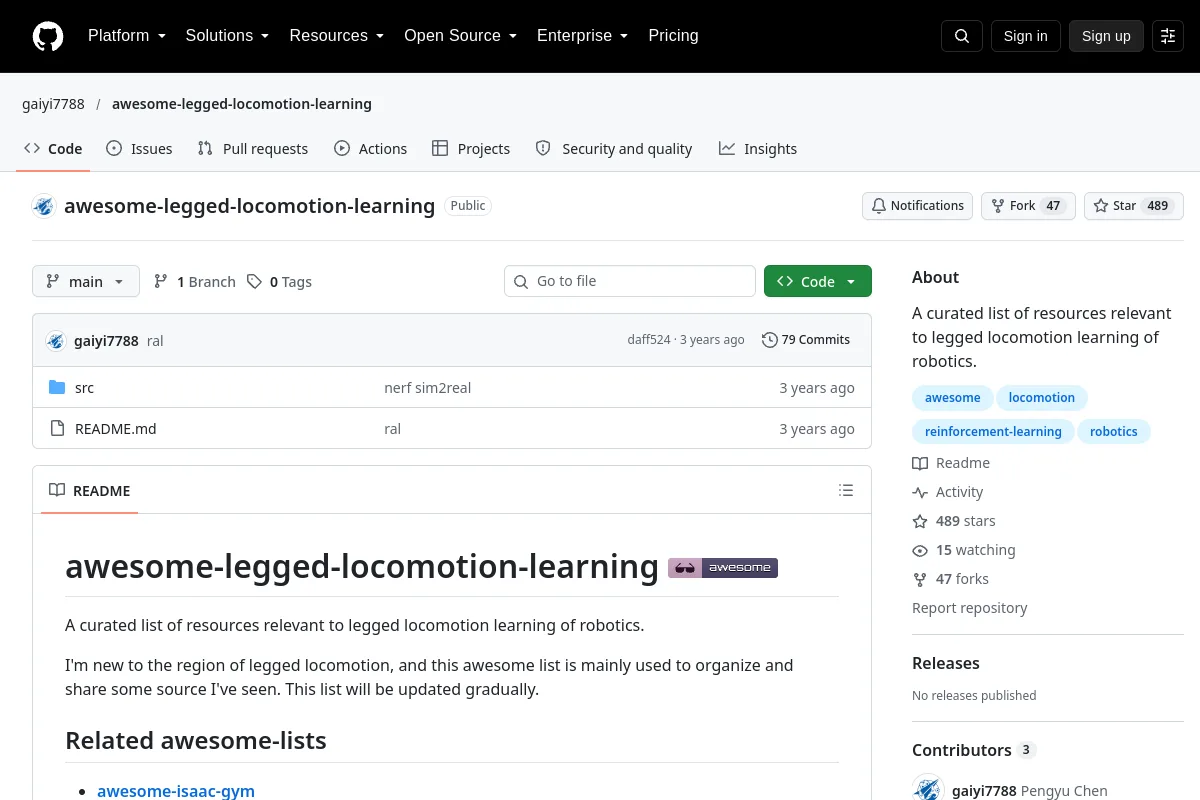Click the src folder icon
The image size is (1200, 800).
[x=57, y=388]
